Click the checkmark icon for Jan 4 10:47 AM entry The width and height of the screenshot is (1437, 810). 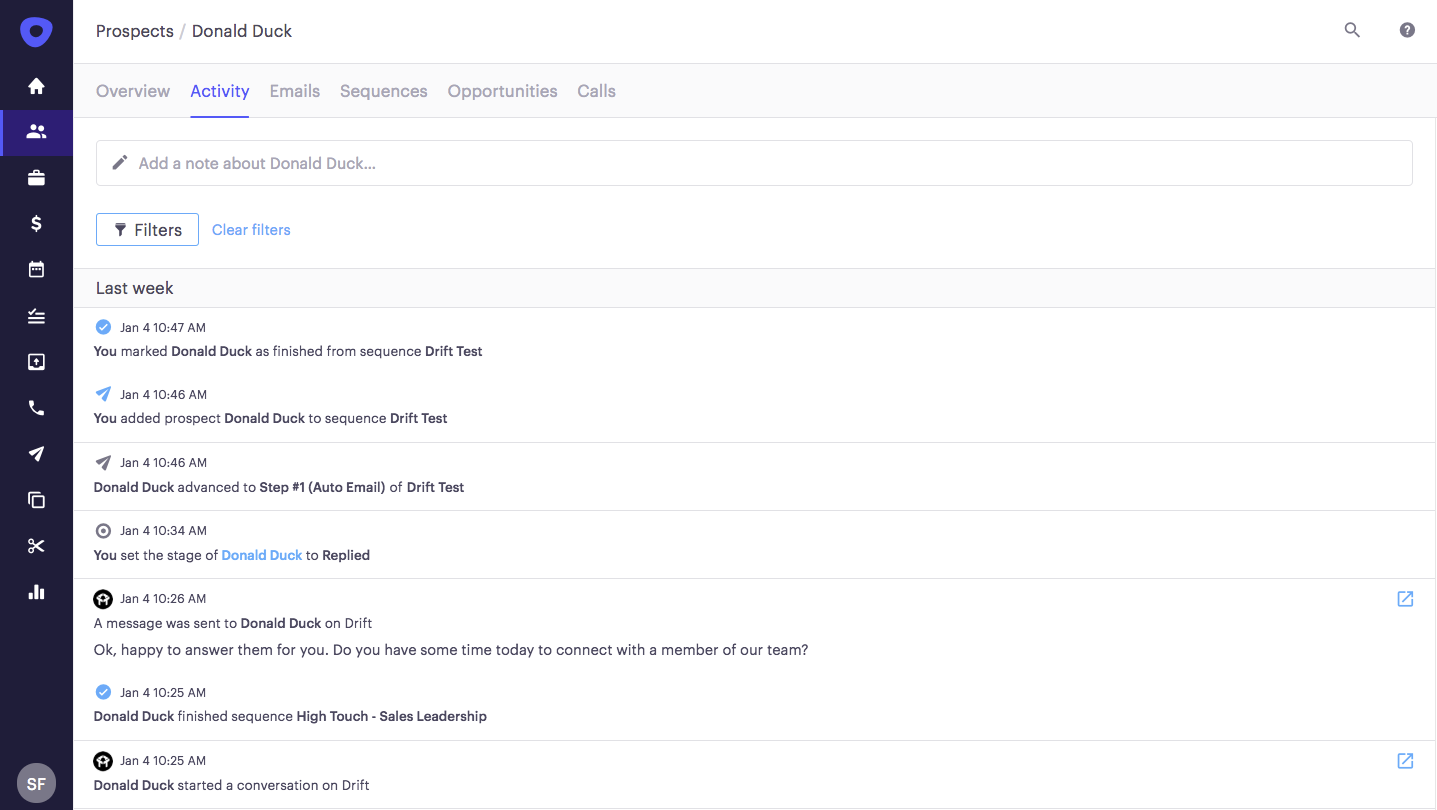pyautogui.click(x=103, y=327)
